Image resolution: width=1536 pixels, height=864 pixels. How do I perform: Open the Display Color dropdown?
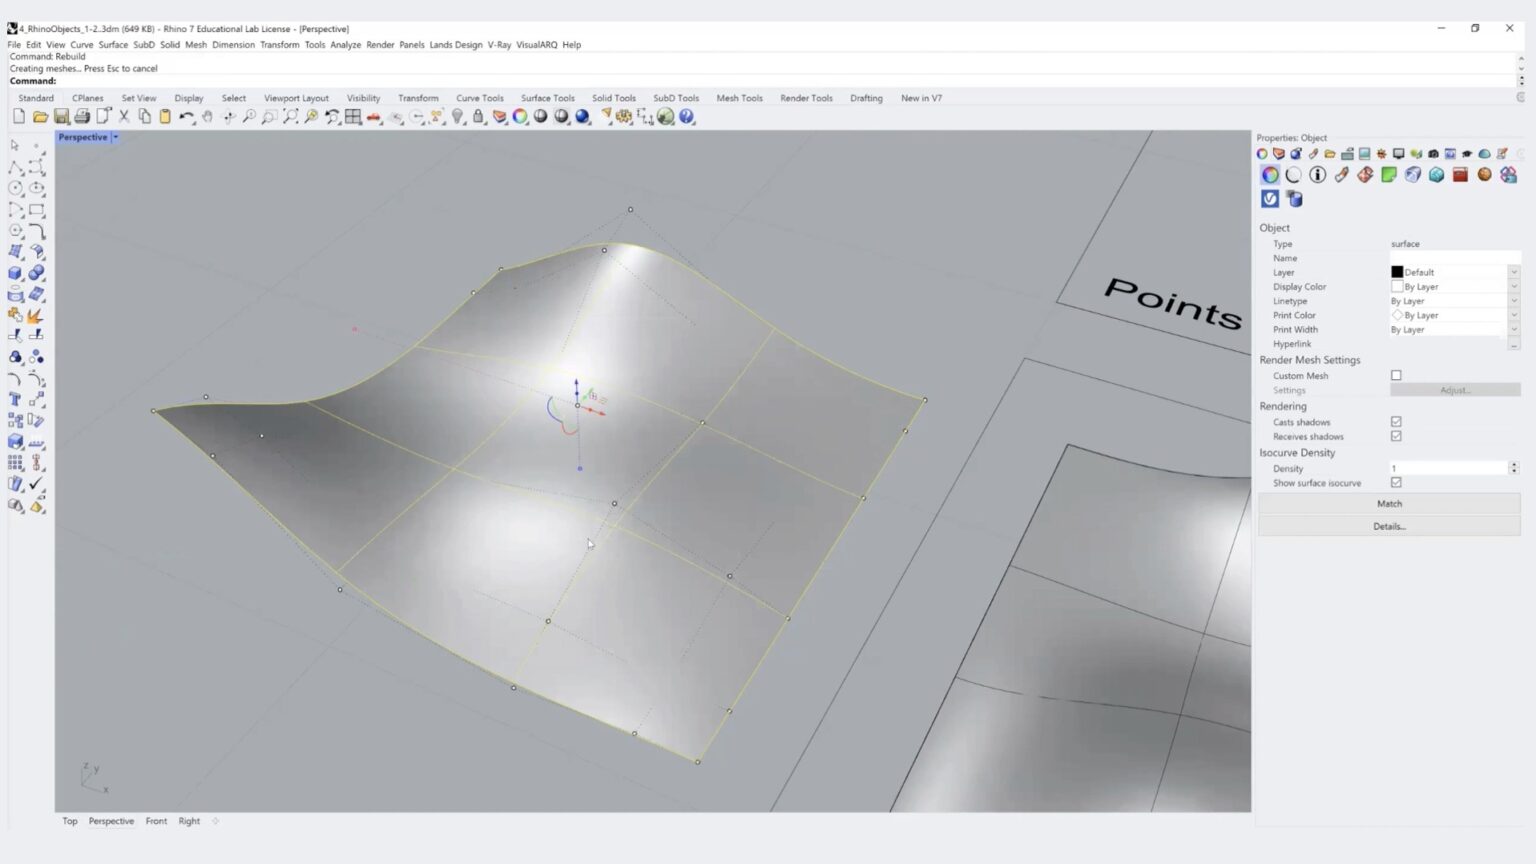coord(1514,287)
